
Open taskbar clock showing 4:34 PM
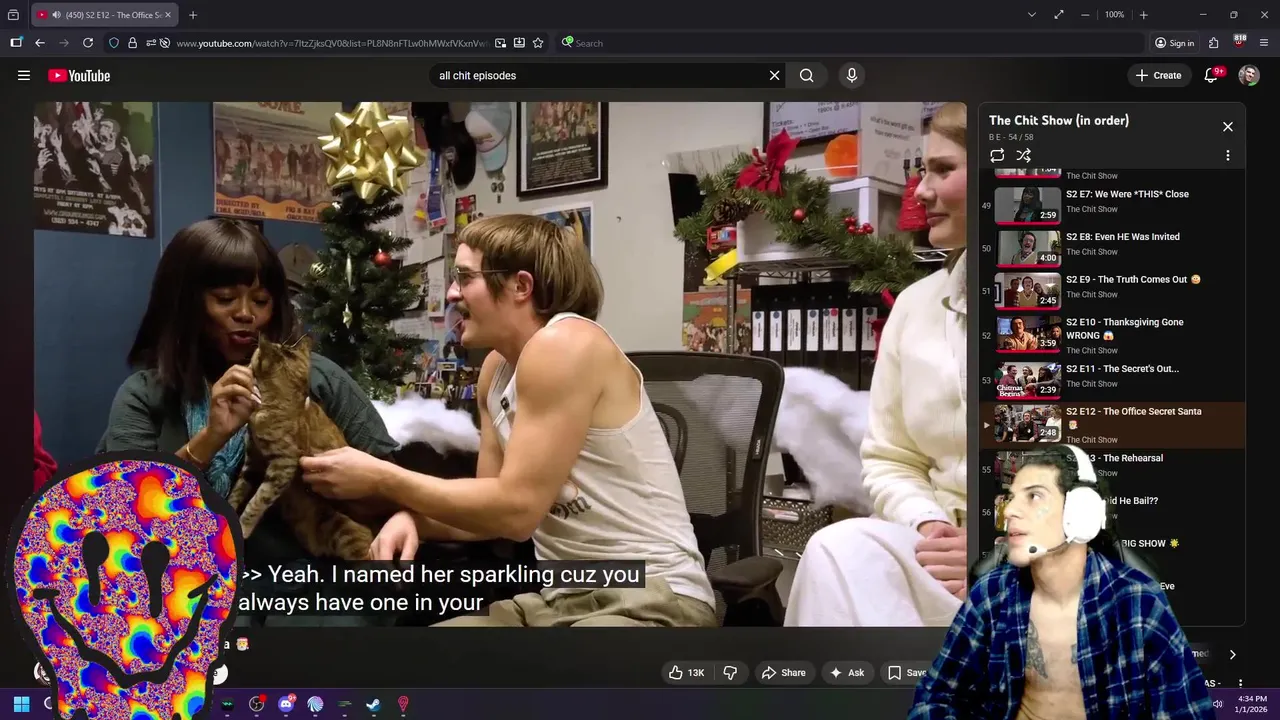pyautogui.click(x=1251, y=704)
